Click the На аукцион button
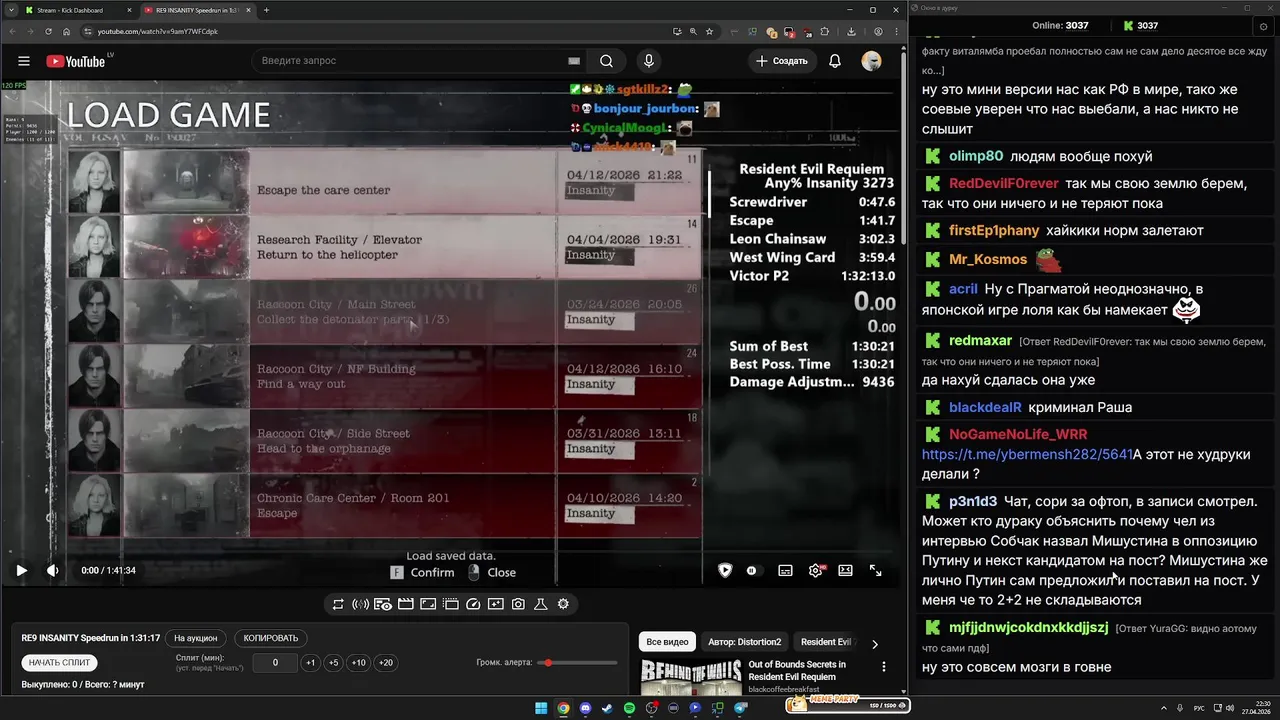 click(195, 638)
